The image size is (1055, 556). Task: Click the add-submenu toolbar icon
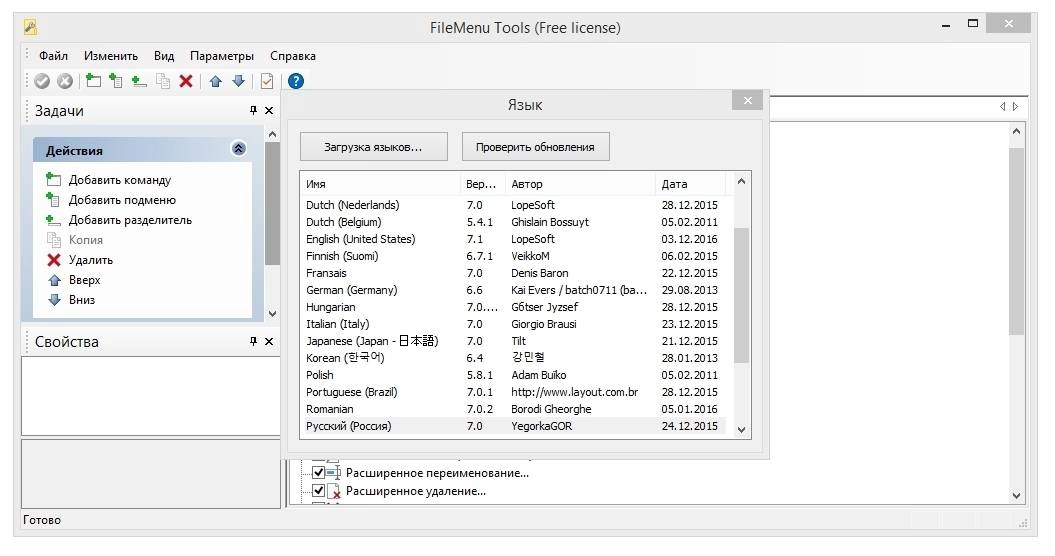point(116,81)
